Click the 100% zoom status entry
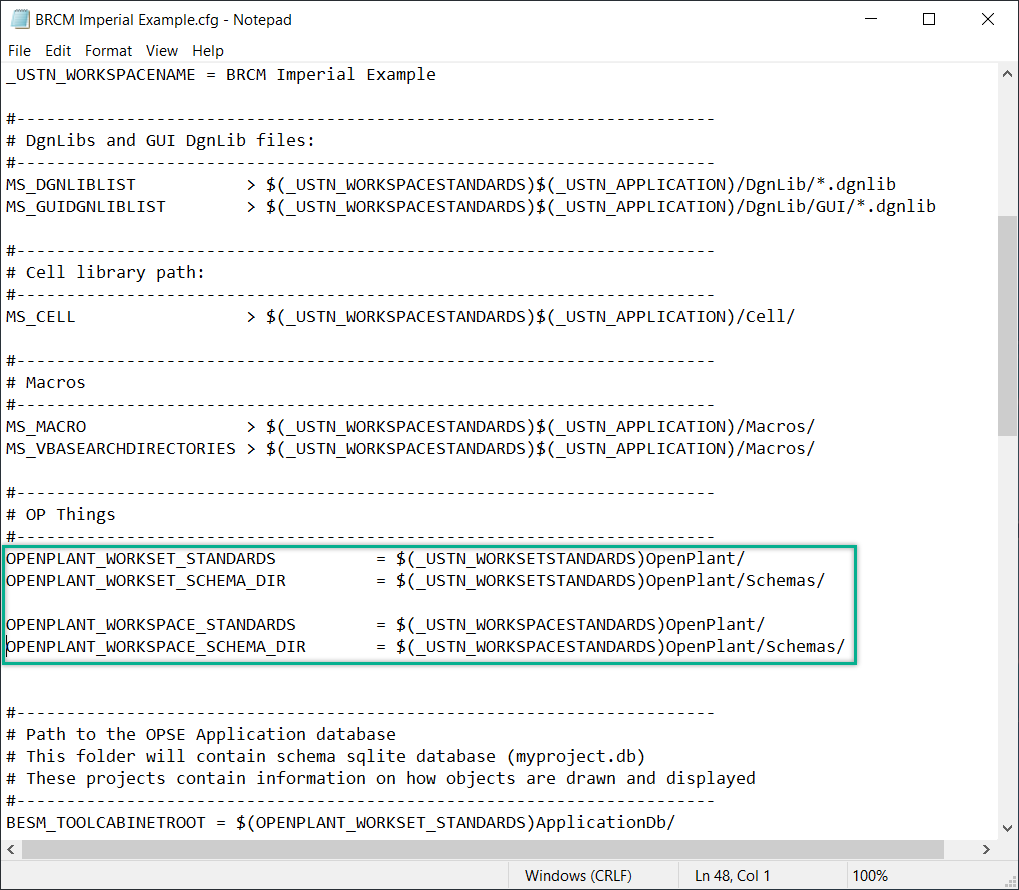 (x=870, y=876)
